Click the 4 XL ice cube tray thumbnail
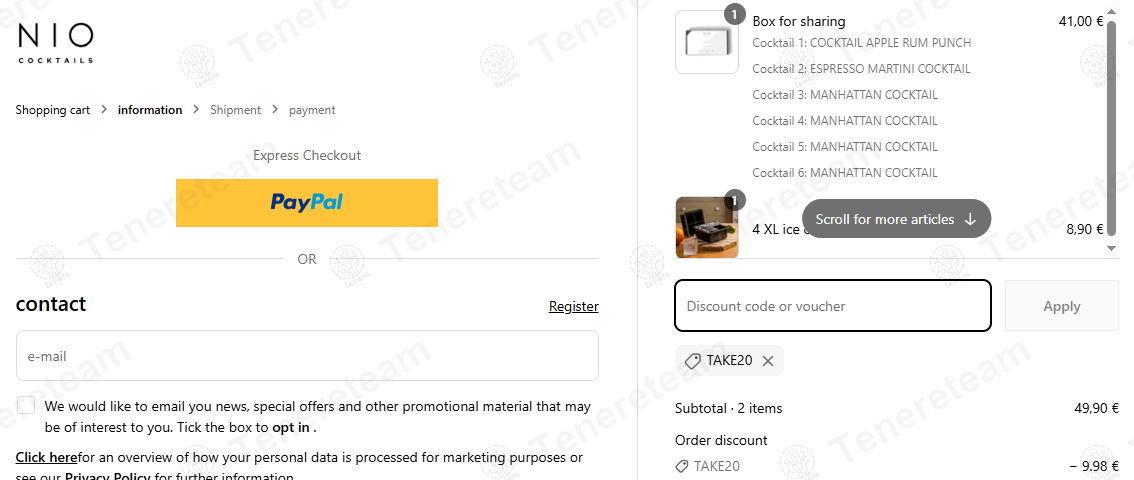1134x480 pixels. pyautogui.click(x=707, y=228)
